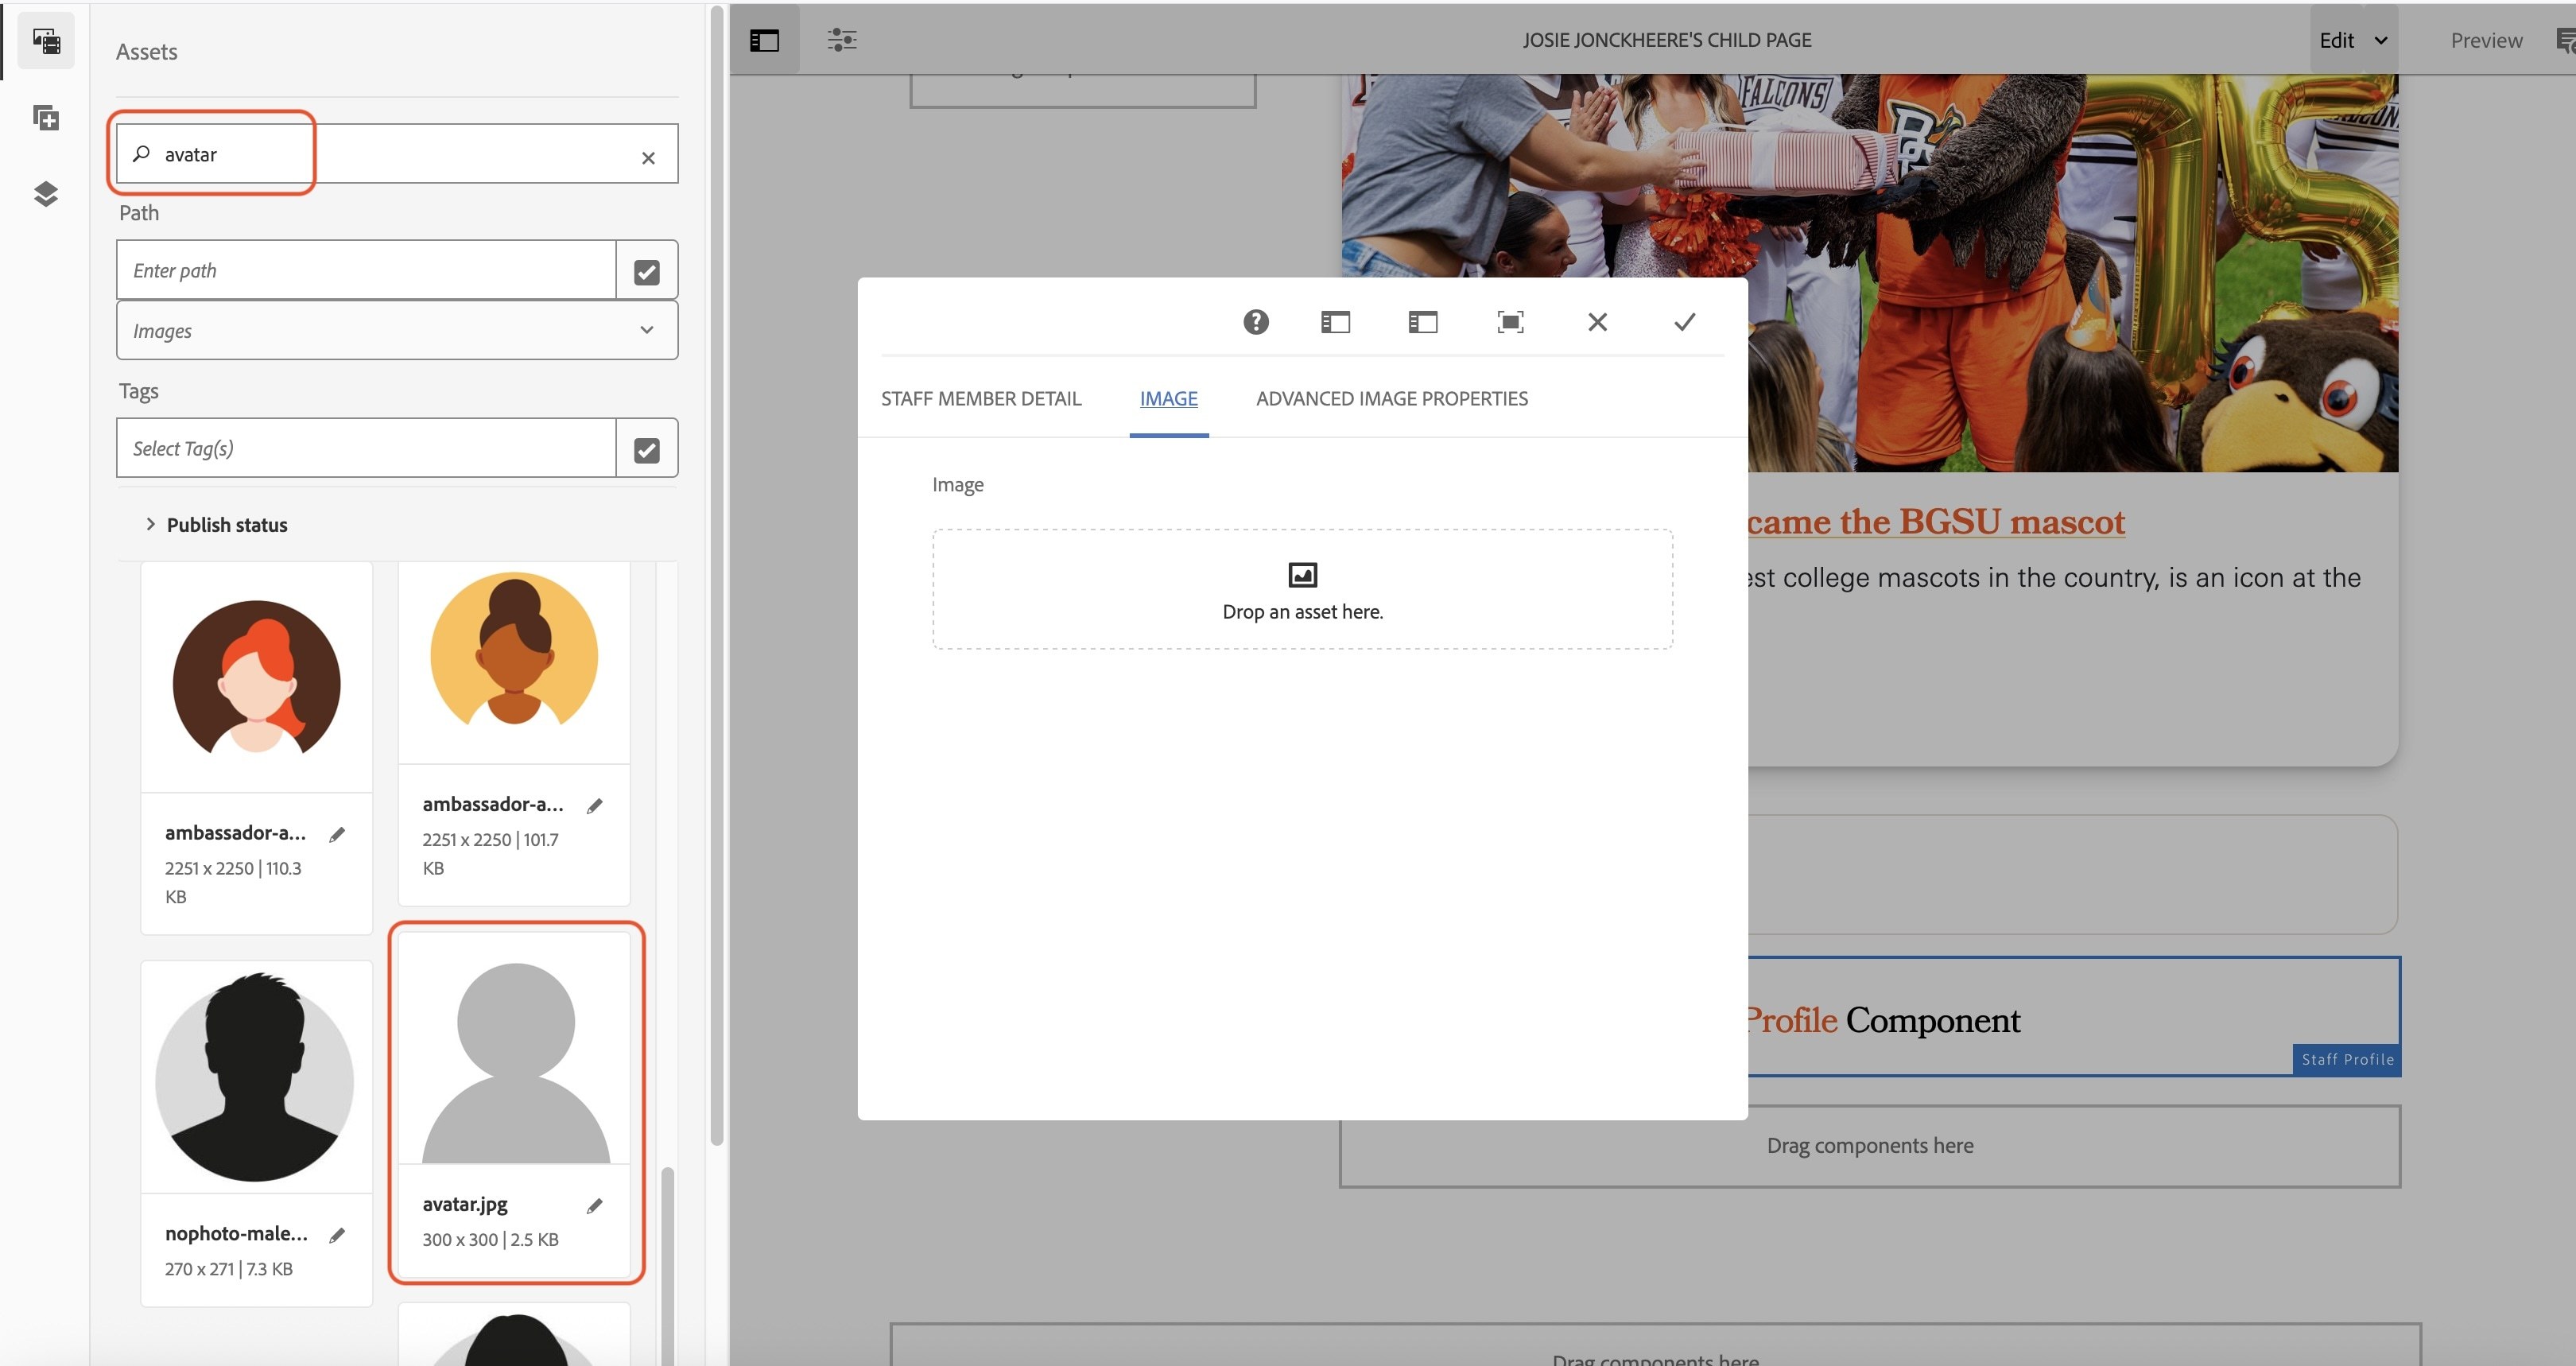Open the BGSU mascot article link
The height and width of the screenshot is (1366, 2576).
coord(1936,521)
